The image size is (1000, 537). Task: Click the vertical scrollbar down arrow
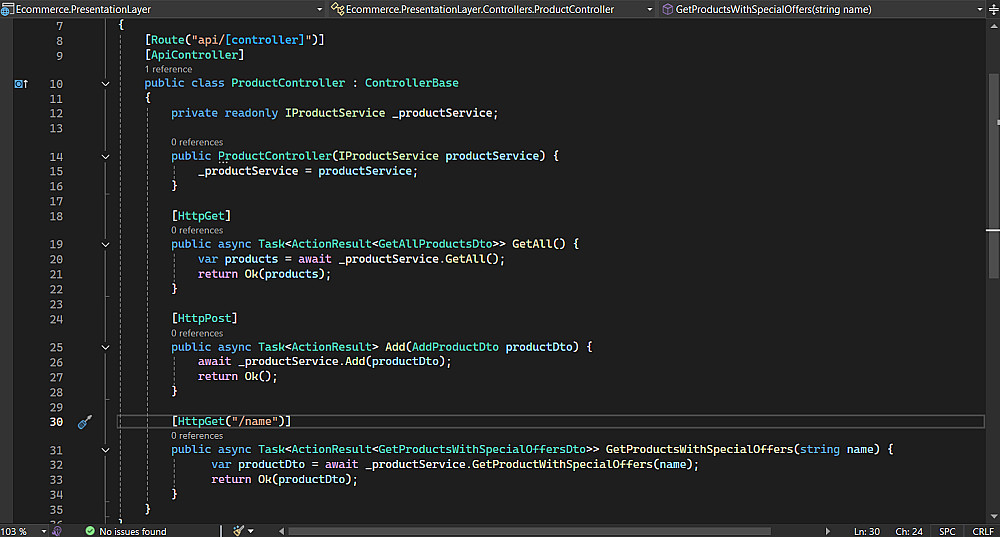pos(994,517)
